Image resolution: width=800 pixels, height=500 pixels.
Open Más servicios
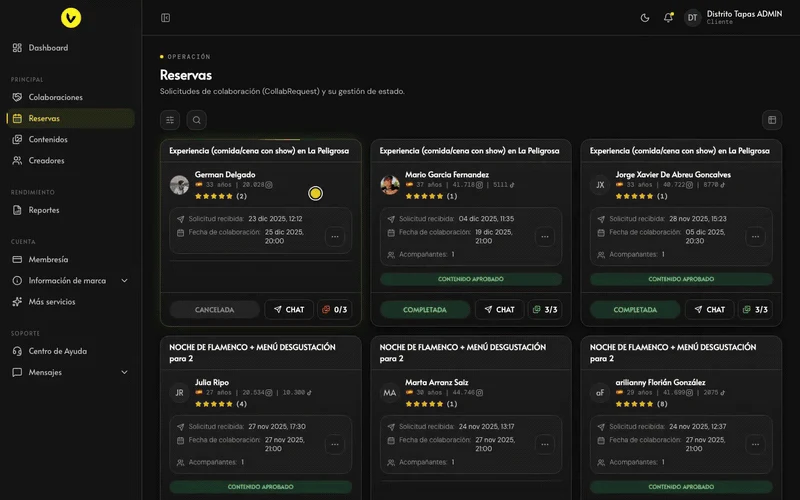point(71,302)
